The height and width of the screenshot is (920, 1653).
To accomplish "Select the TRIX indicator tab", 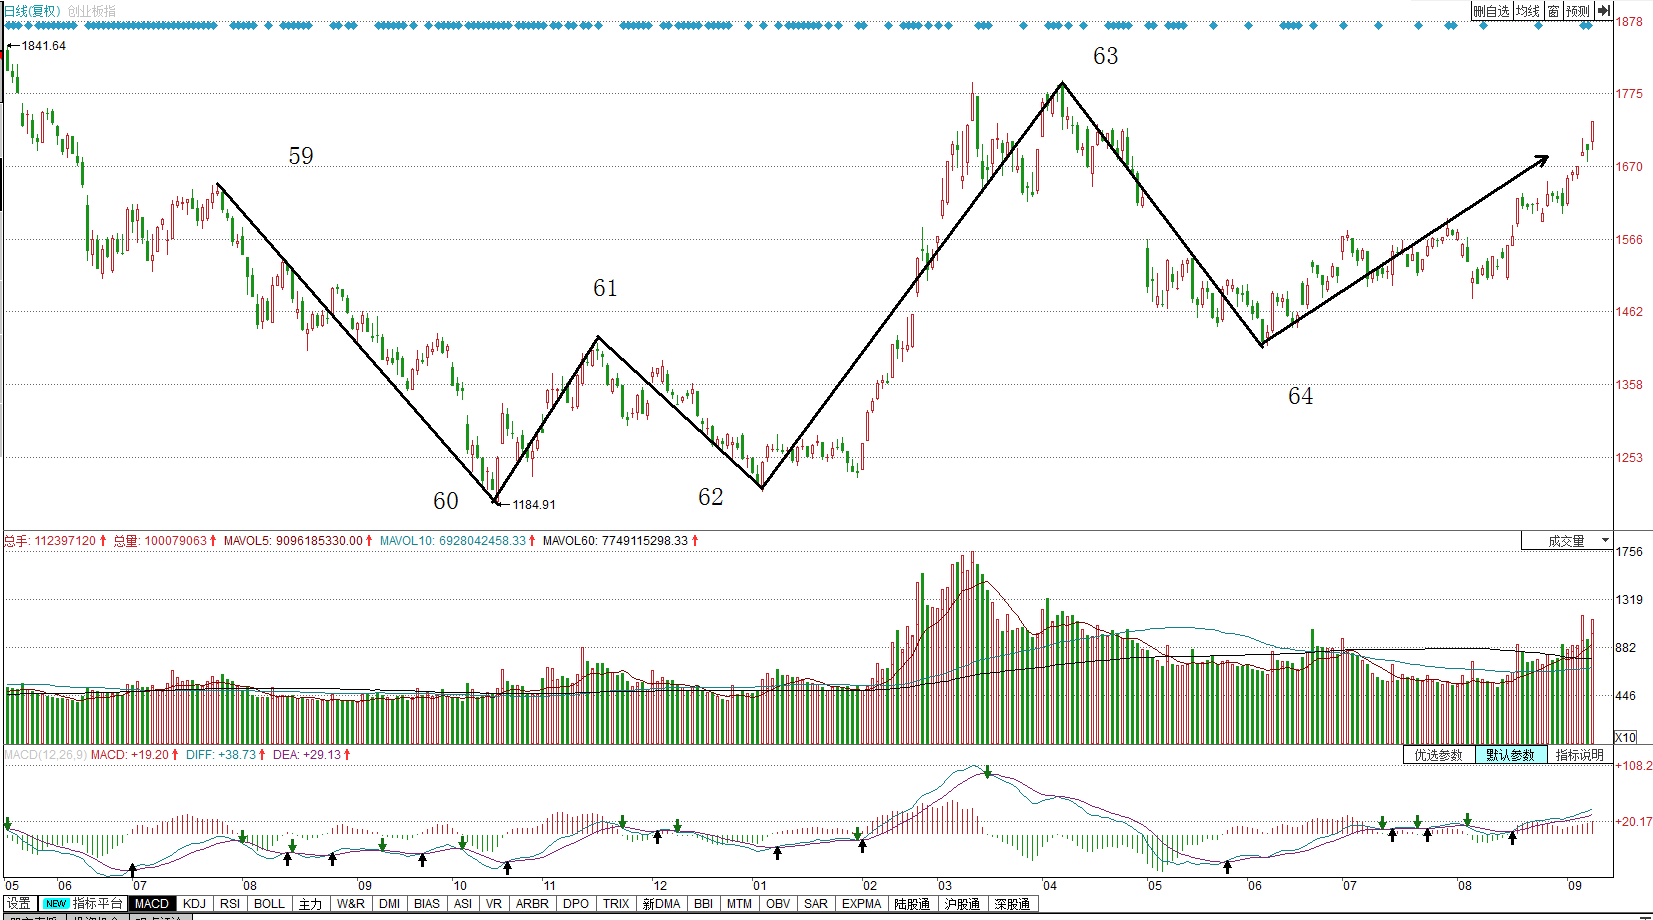I will [616, 903].
